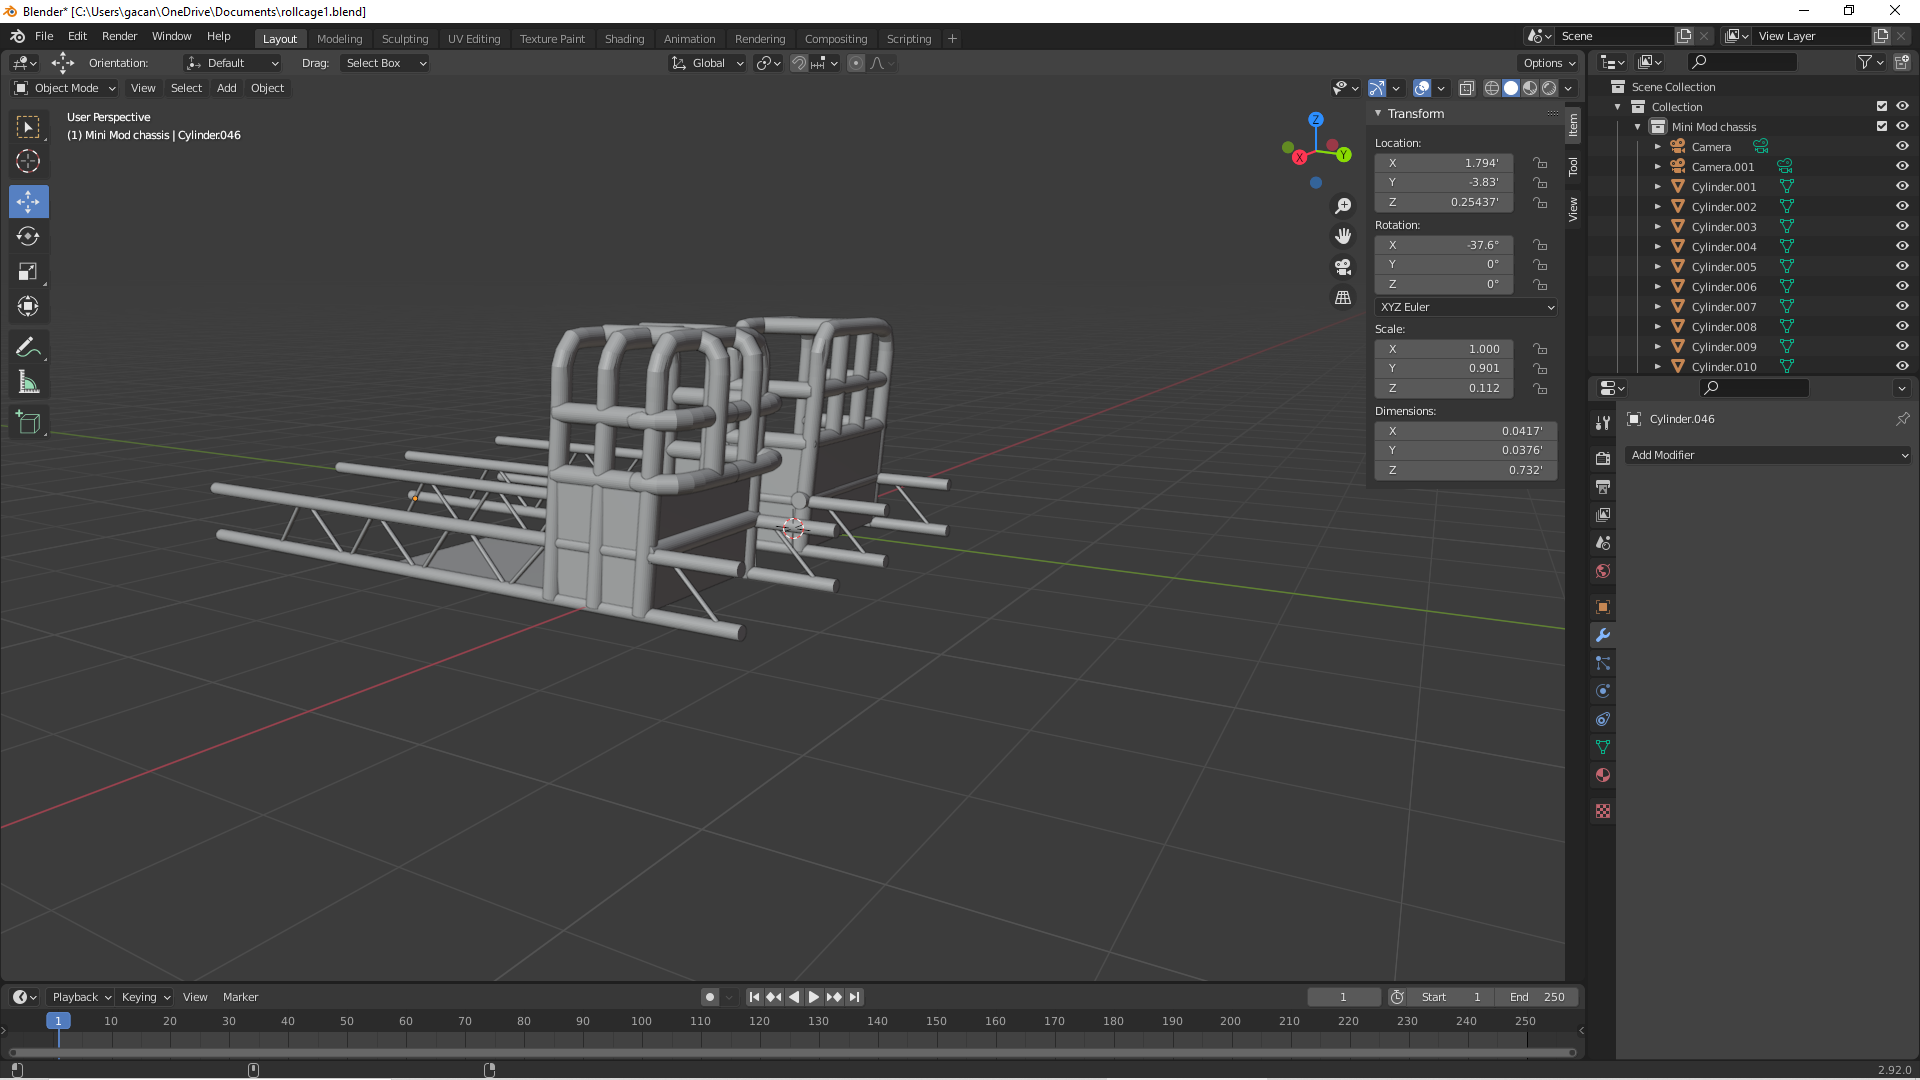Select the Cursor tool in toolbar
This screenshot has height=1080, width=1920.
coord(28,162)
